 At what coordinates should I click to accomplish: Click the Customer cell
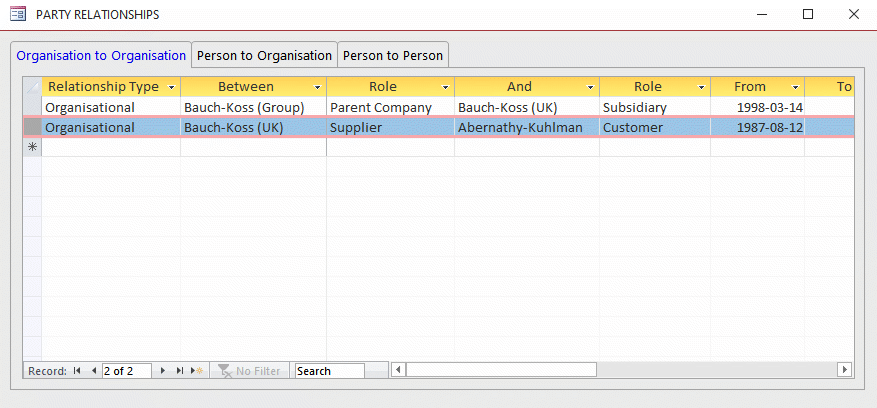[655, 127]
